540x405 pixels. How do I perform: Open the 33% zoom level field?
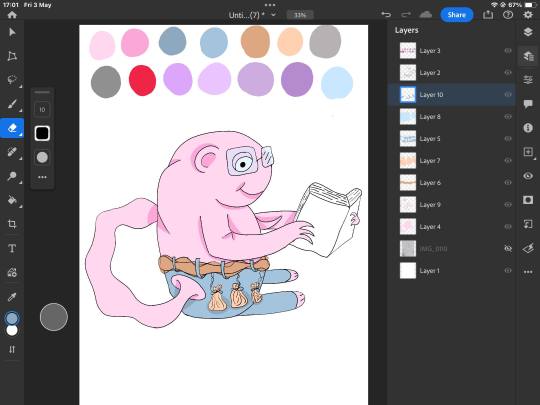click(x=300, y=15)
